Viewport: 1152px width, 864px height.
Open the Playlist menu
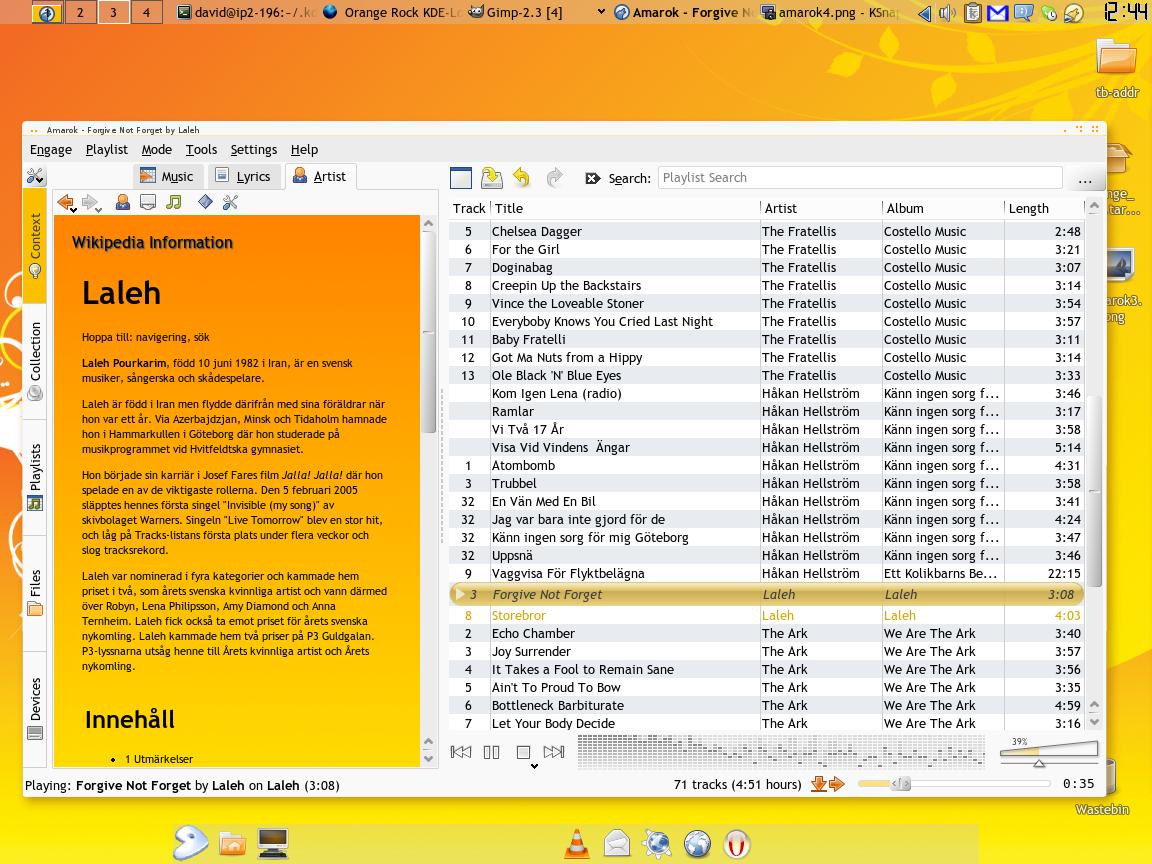pyautogui.click(x=107, y=150)
